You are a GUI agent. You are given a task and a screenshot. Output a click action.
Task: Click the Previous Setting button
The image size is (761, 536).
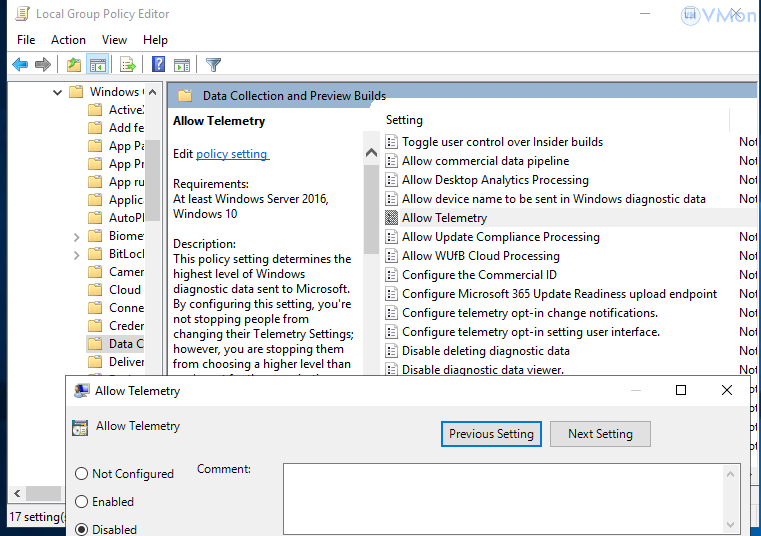(491, 434)
